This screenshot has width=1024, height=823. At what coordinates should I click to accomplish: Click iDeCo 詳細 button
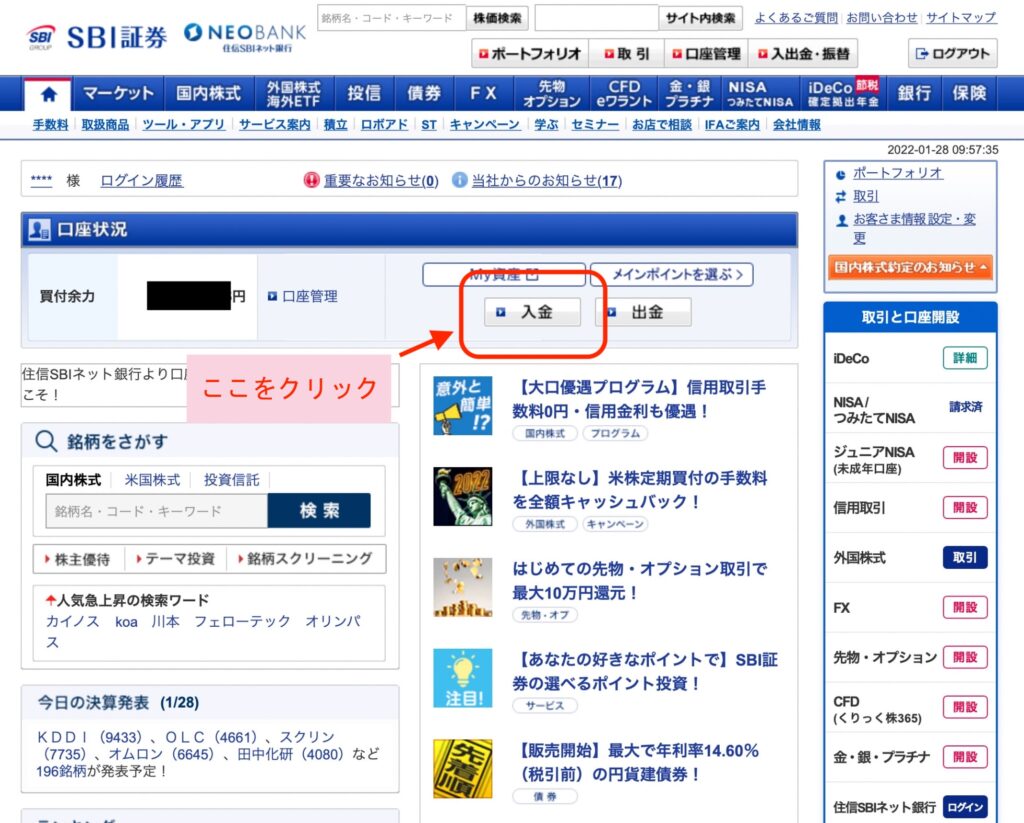(x=965, y=358)
